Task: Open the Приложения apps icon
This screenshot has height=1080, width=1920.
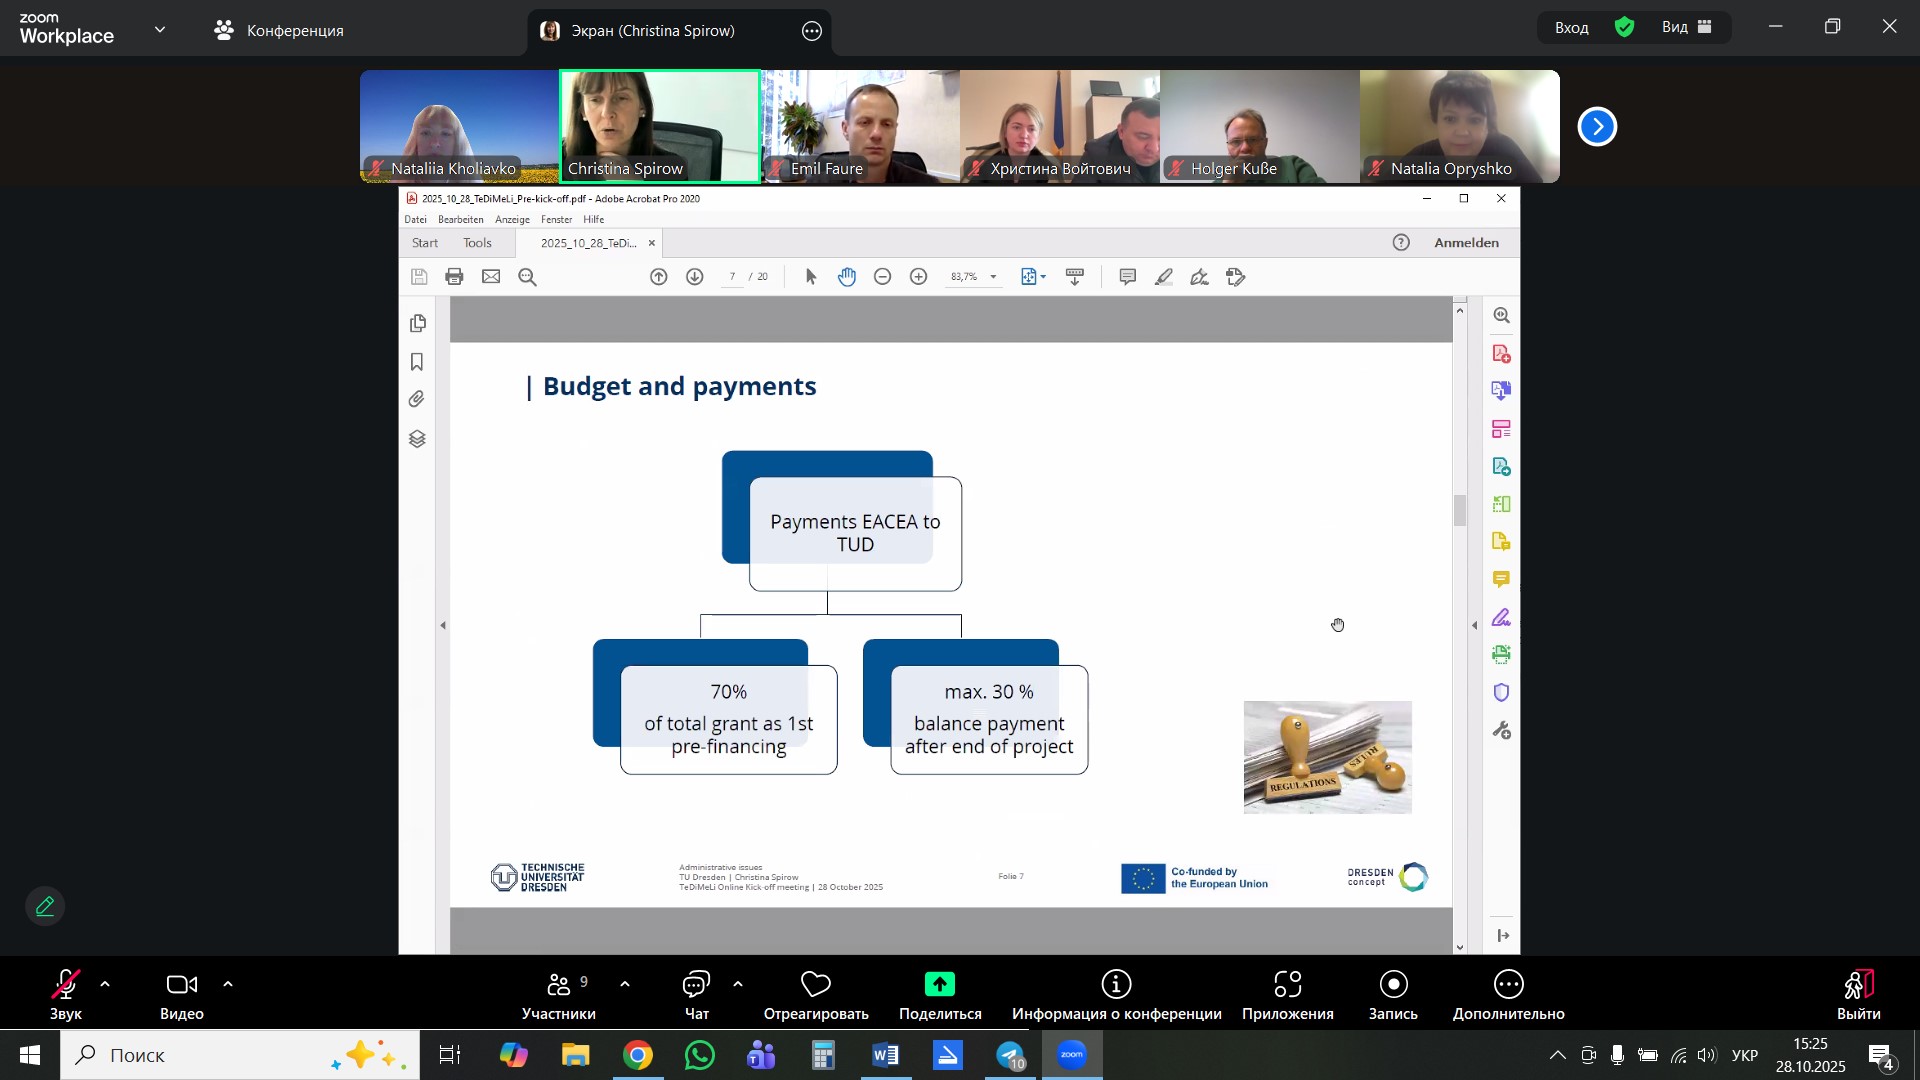Action: 1287,985
